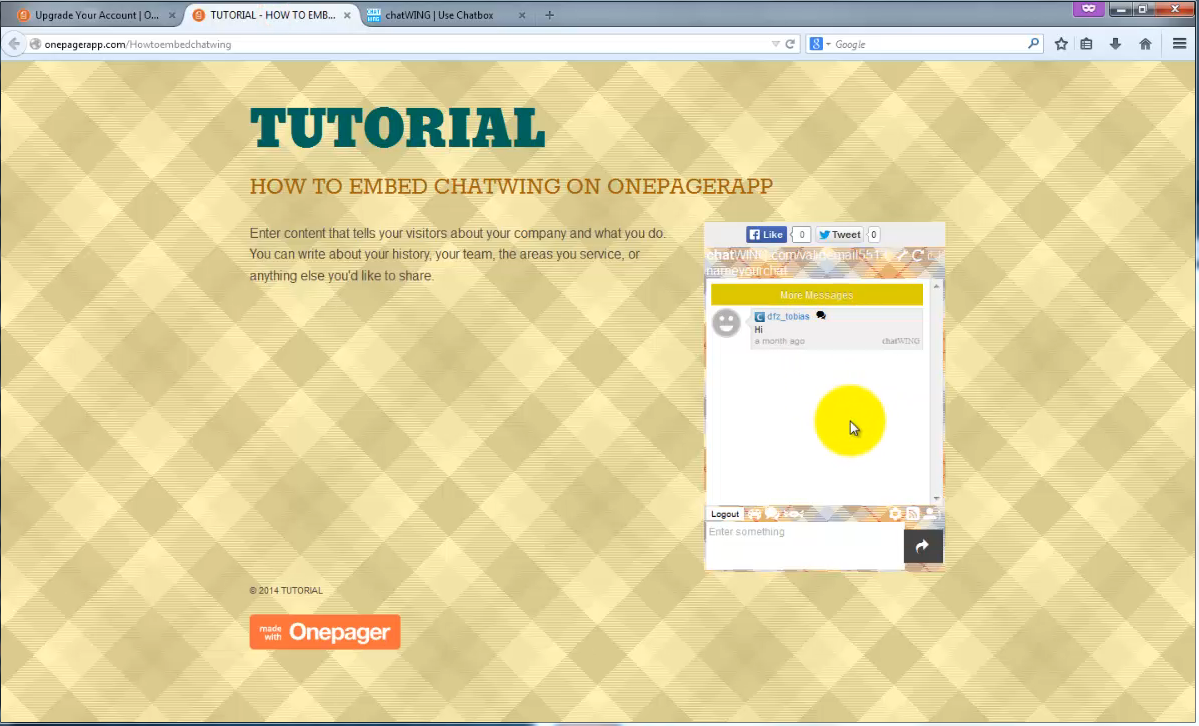Viewport: 1199px width, 726px height.
Task: Show bookmarks list icon
Action: click(1087, 44)
